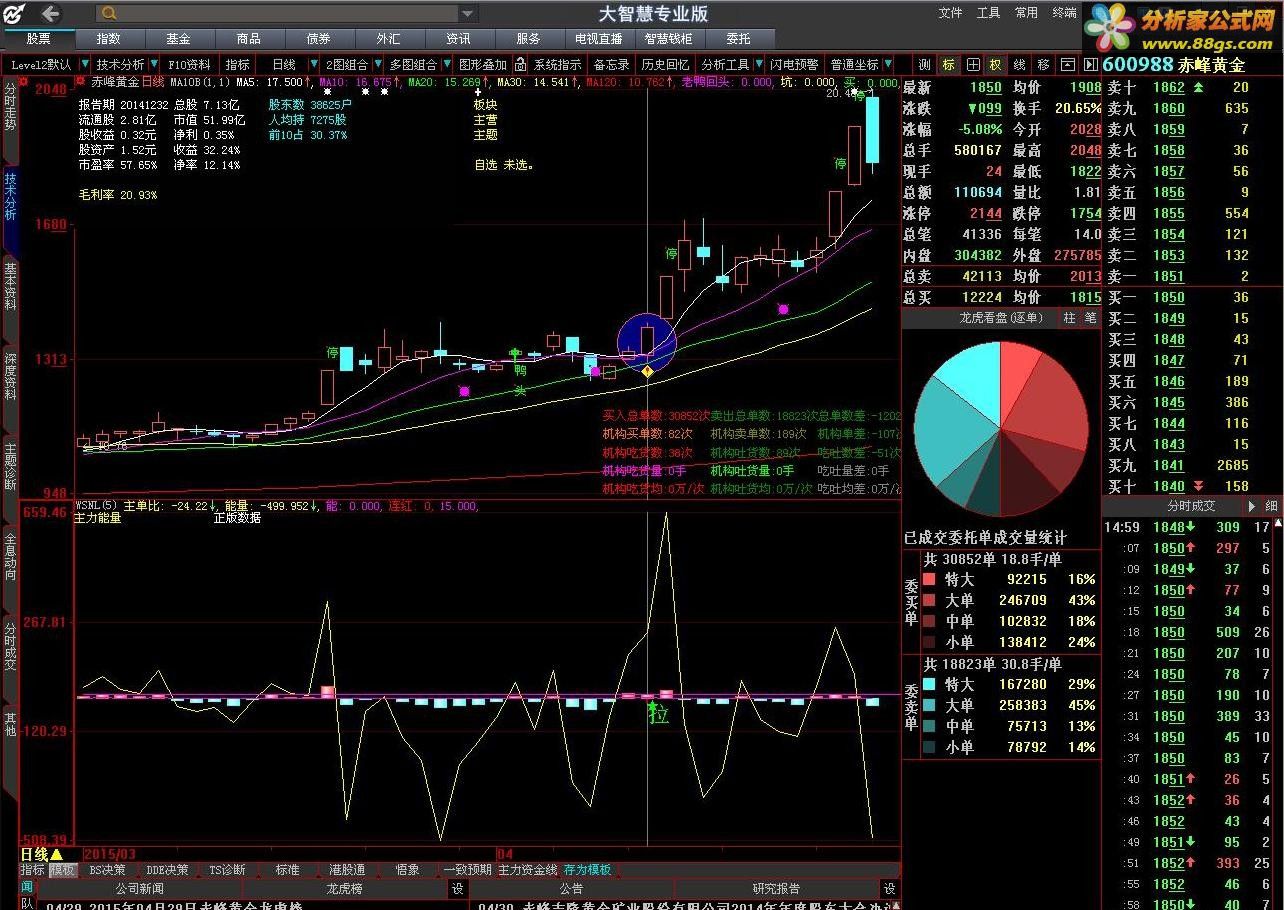Click the collapse-panel icon after 移
Image resolution: width=1284 pixels, height=910 pixels.
(x=1068, y=64)
